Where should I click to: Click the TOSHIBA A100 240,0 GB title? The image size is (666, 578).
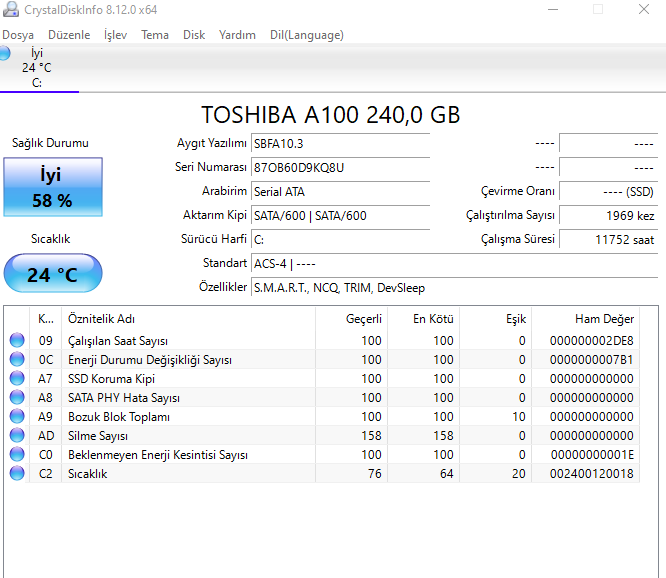pyautogui.click(x=330, y=115)
